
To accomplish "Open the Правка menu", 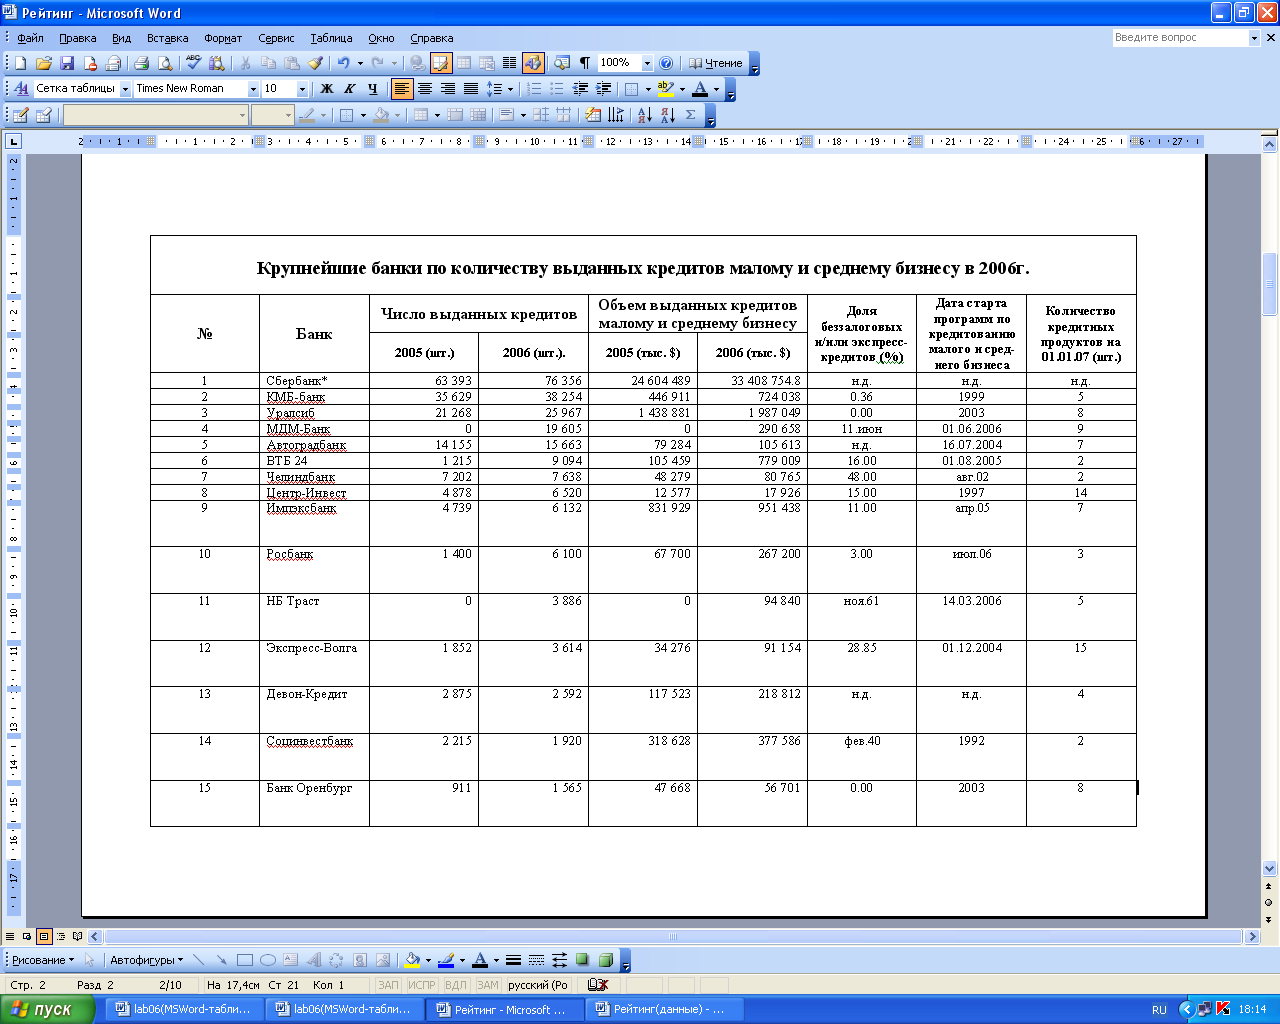I will click(x=78, y=38).
